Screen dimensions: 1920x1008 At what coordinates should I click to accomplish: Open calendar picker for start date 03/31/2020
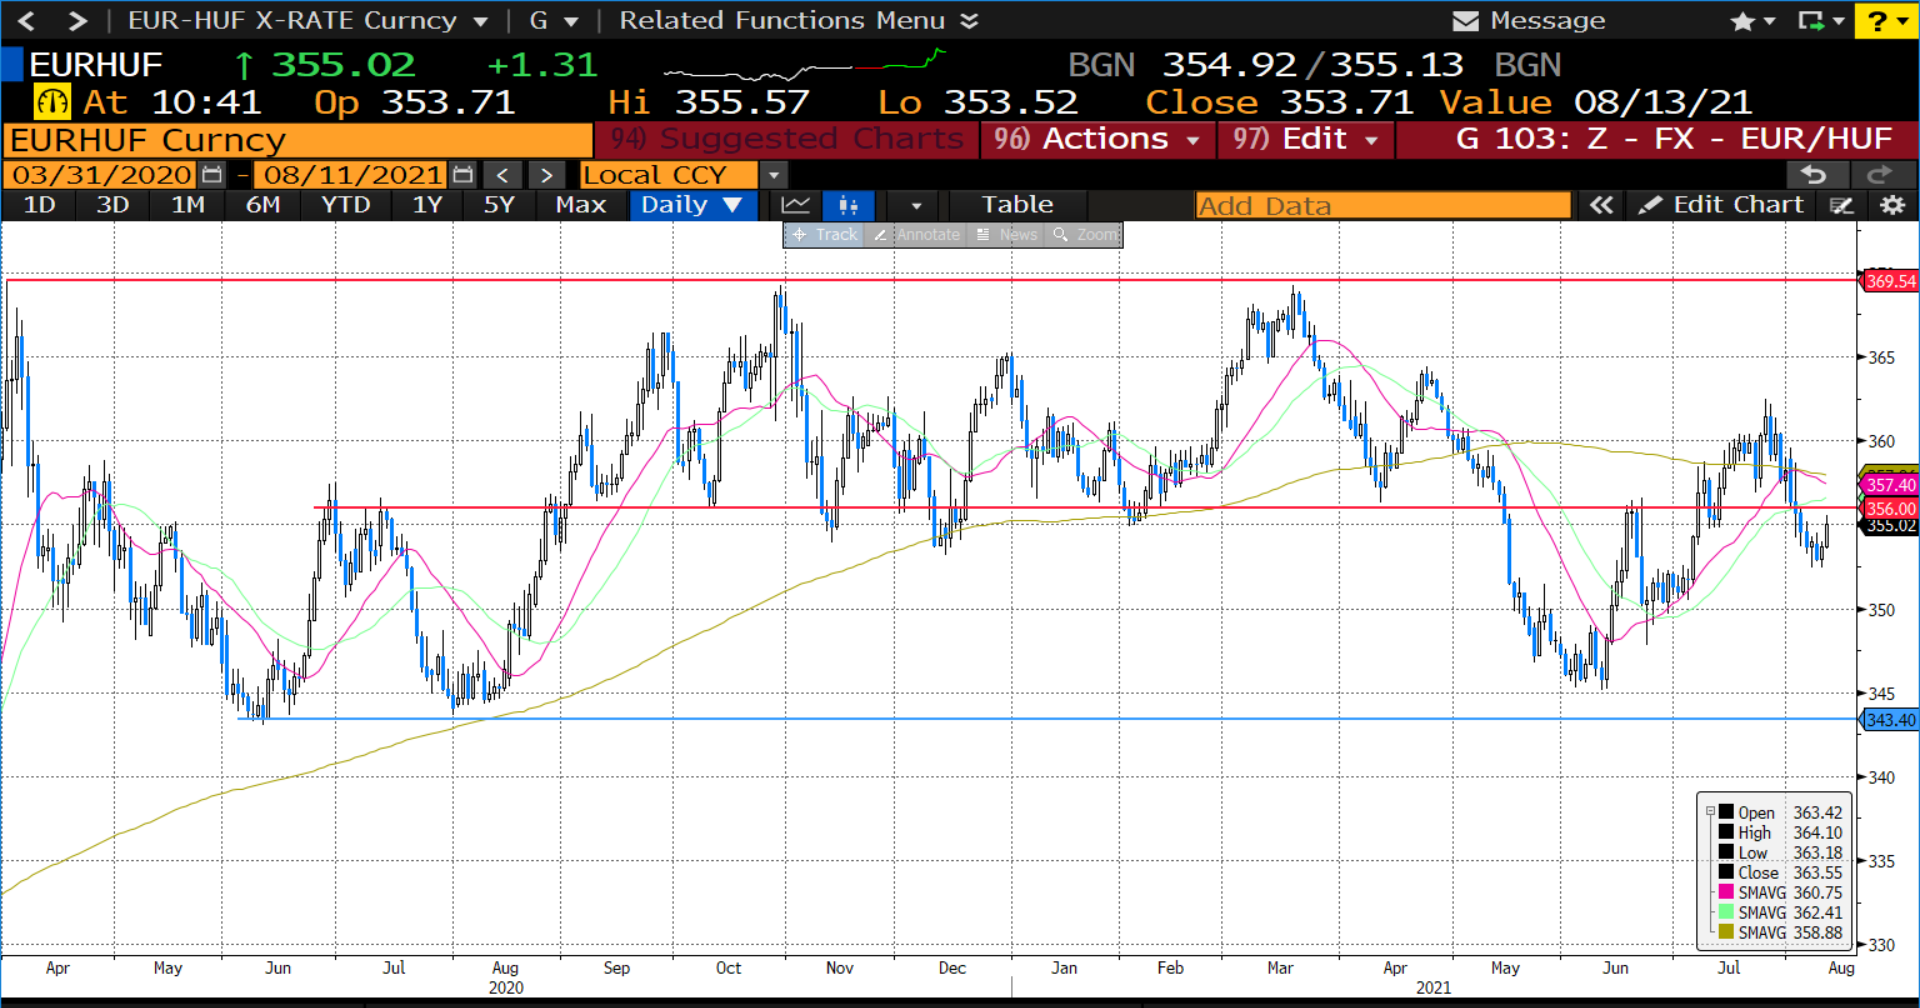212,175
